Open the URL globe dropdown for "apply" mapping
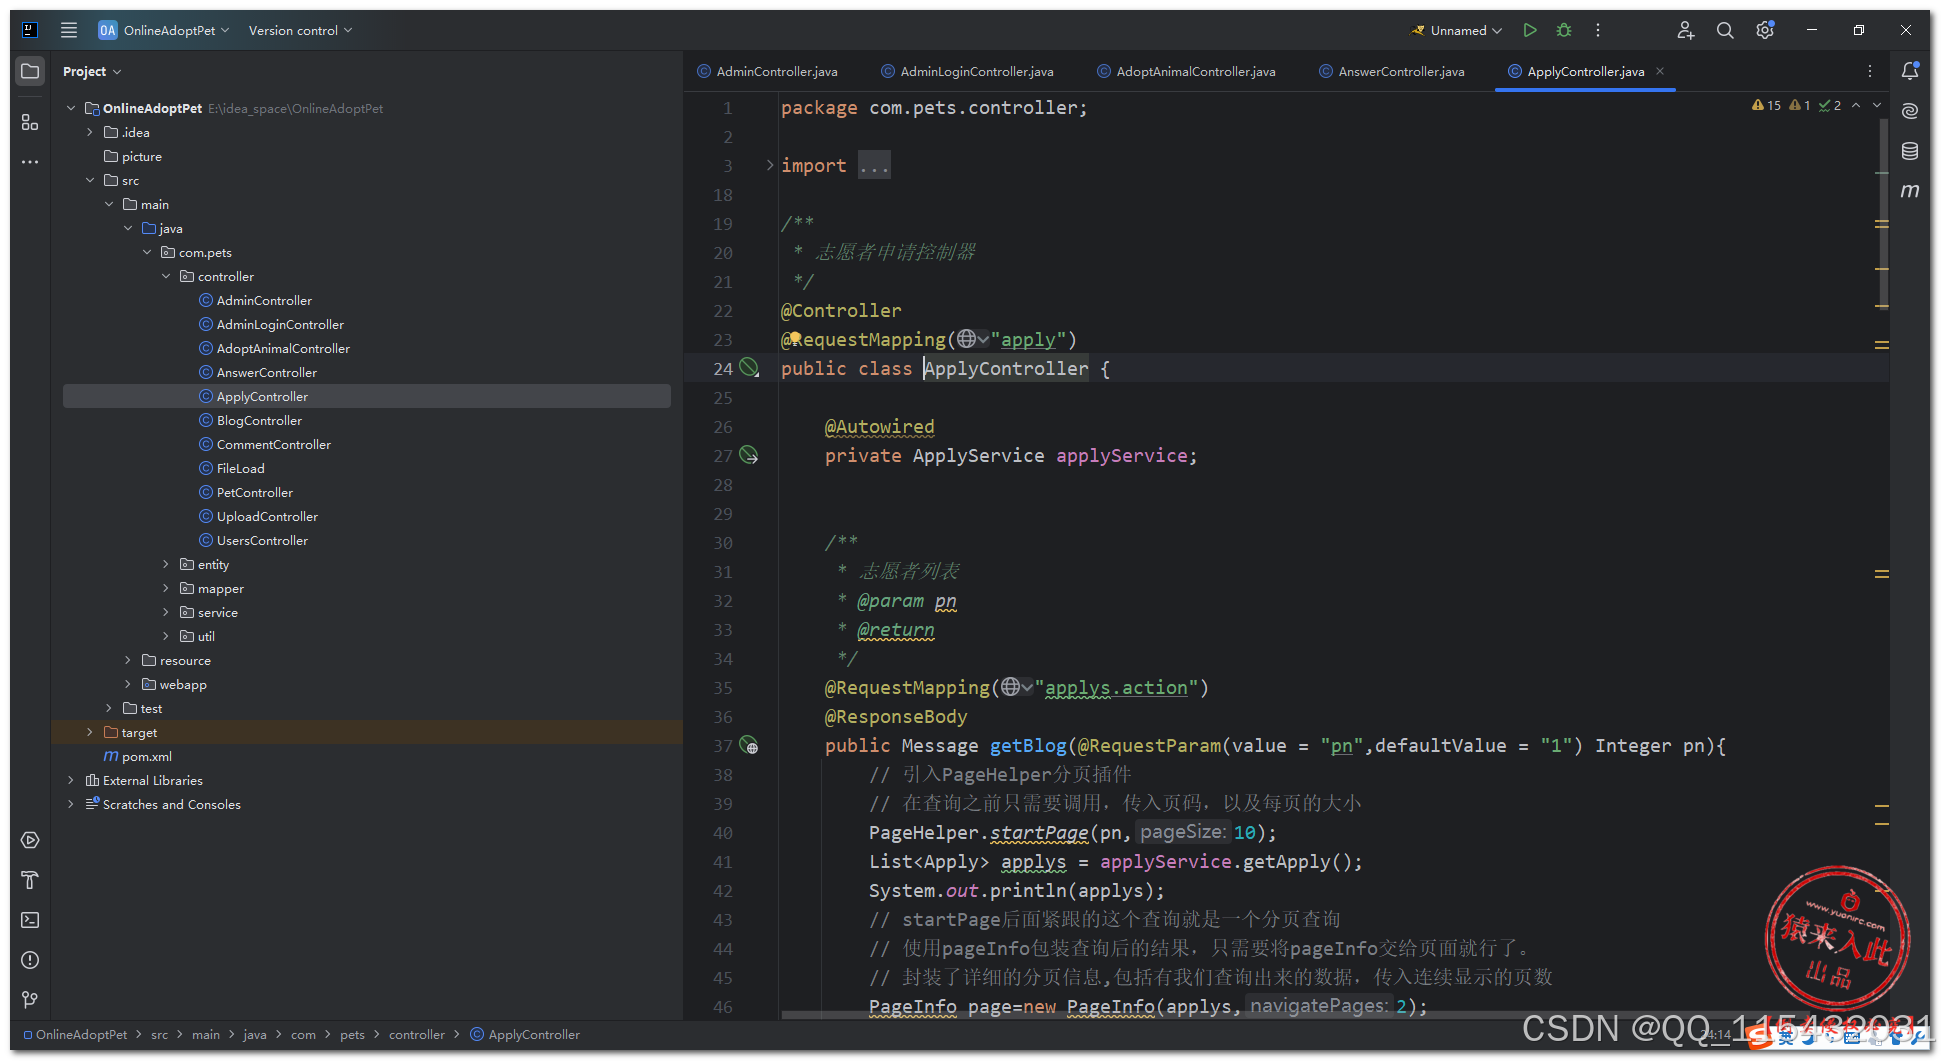Image resolution: width=1941 pixels, height=1061 pixels. (x=972, y=339)
